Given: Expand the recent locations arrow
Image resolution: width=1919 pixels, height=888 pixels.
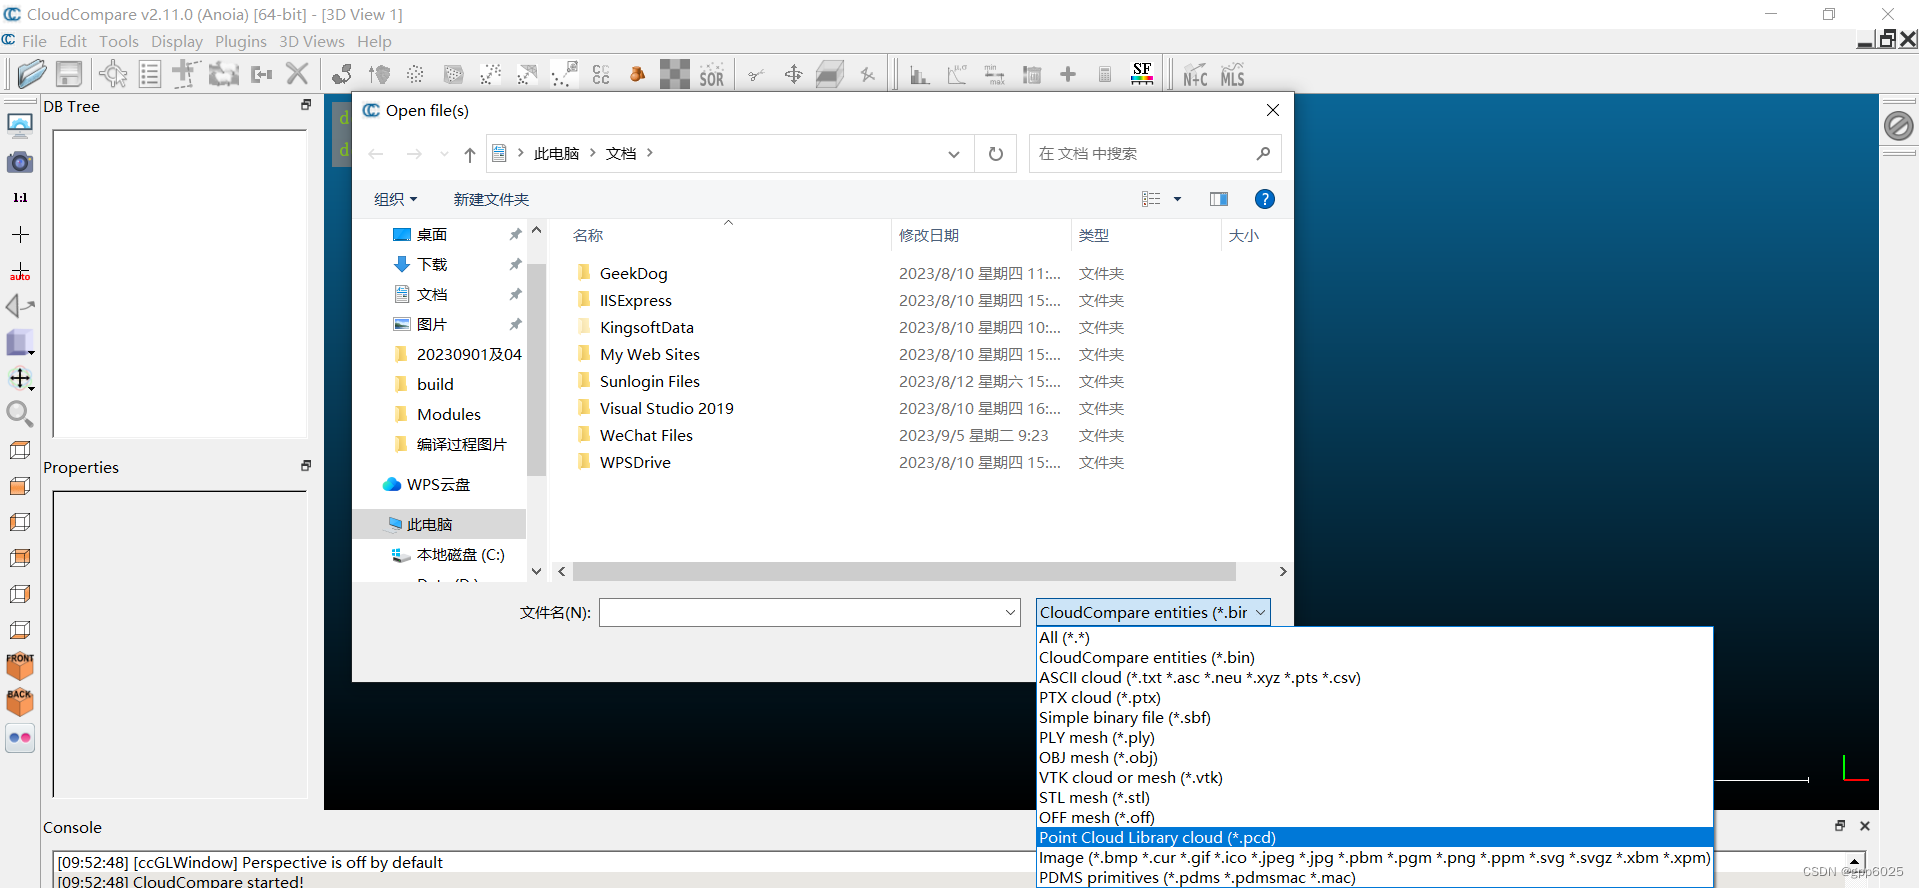Looking at the screenshot, I should click(x=444, y=154).
